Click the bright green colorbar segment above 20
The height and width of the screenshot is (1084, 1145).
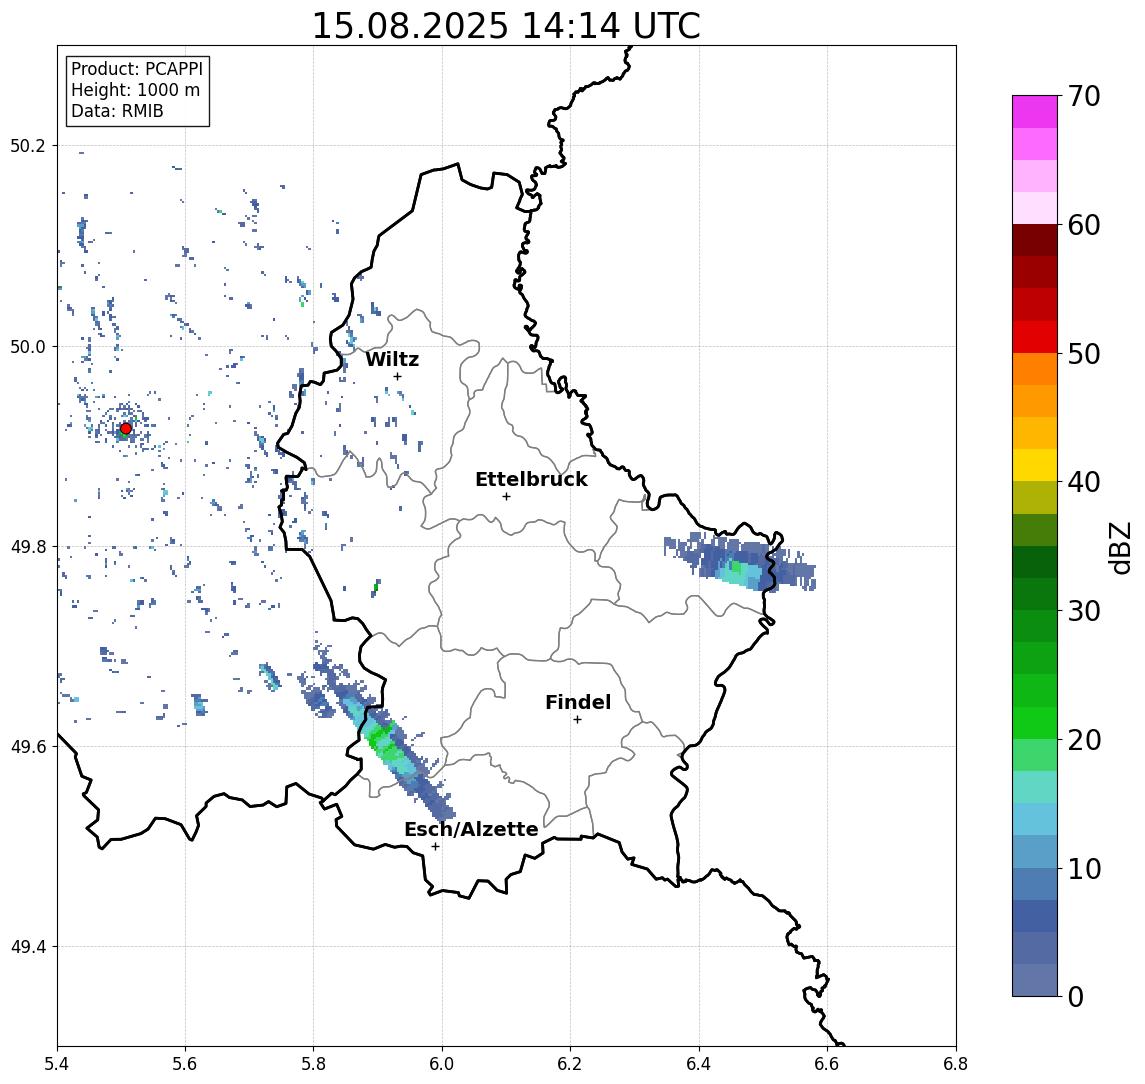coord(1035,723)
